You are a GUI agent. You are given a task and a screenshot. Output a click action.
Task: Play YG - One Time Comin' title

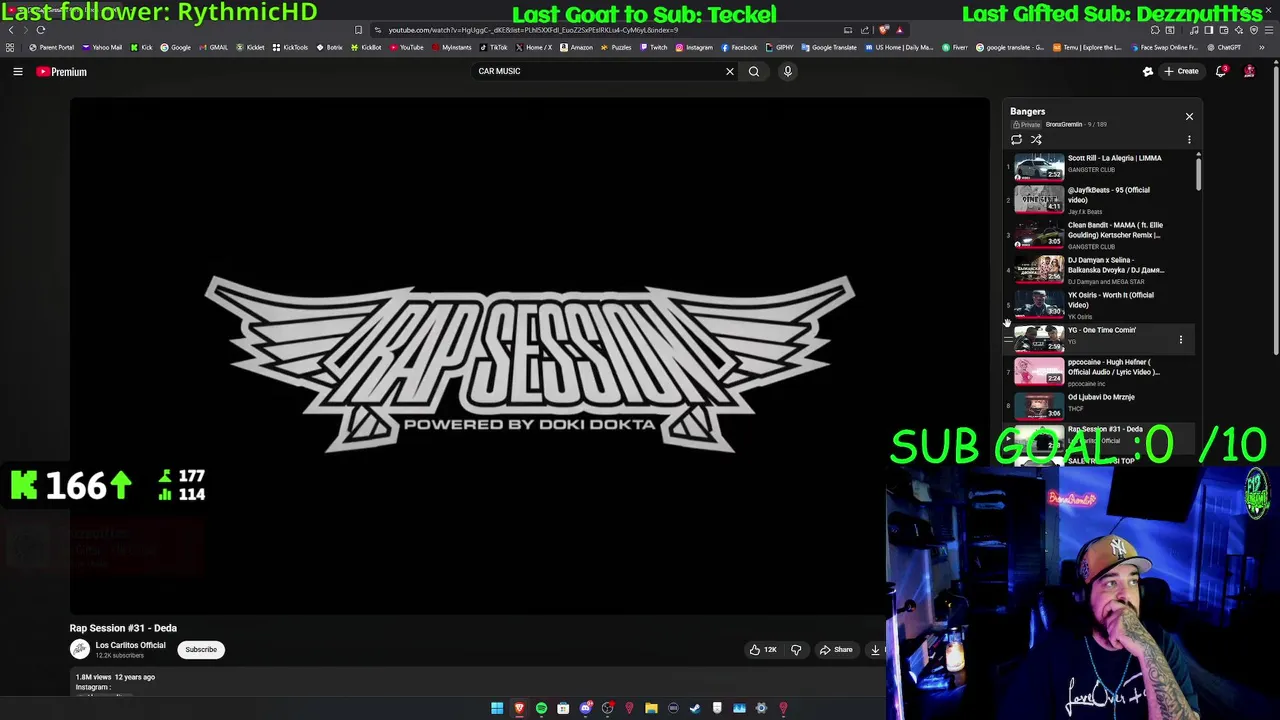1101,330
